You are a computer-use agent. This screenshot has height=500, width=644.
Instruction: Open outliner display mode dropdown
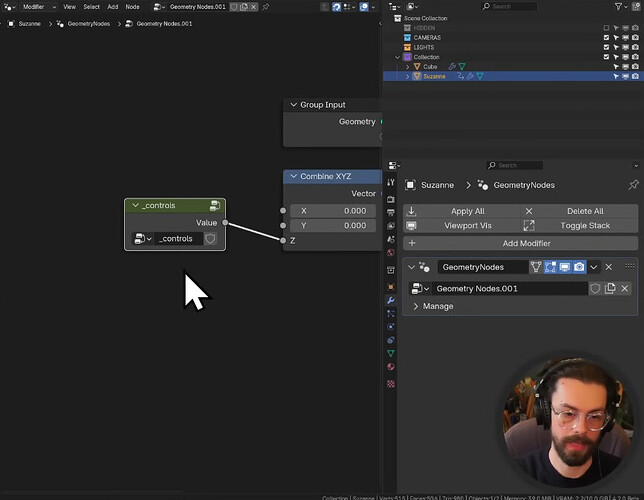pyautogui.click(x=411, y=7)
